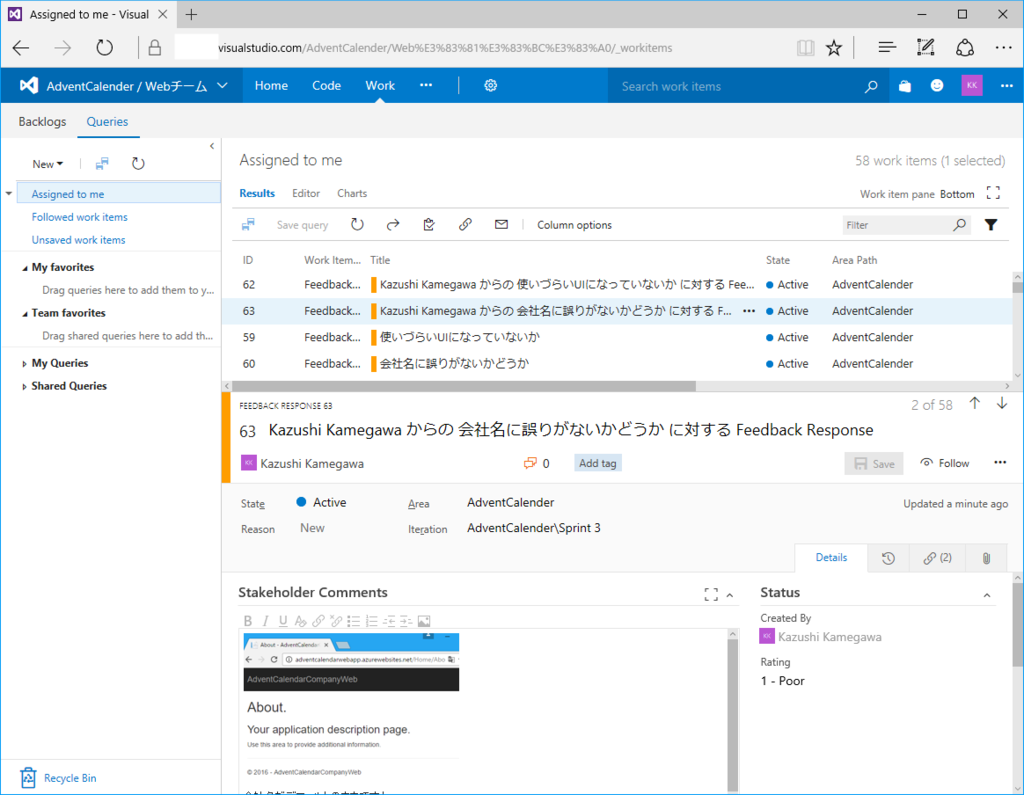Click the Iteration value AdventCalender\Sprint 3
Screen dimensions: 1024x795
[x=534, y=528]
